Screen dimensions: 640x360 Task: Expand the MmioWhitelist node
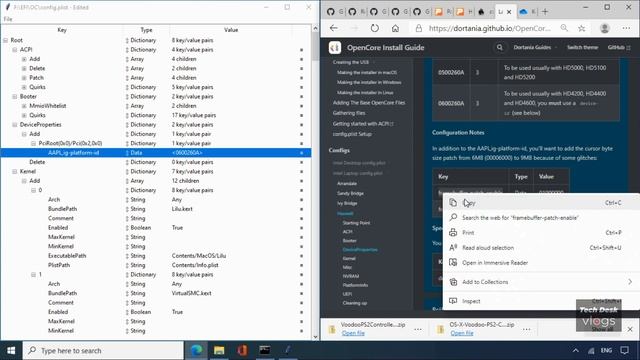(x=24, y=106)
